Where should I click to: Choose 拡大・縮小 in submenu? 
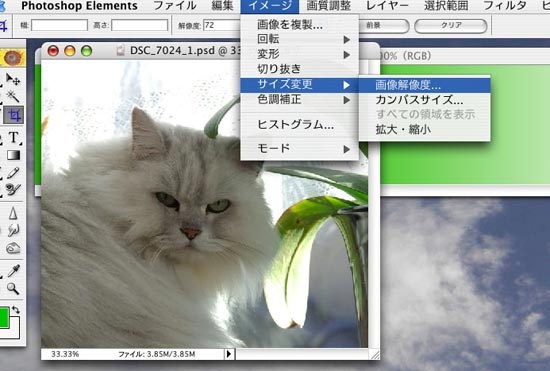(x=424, y=130)
